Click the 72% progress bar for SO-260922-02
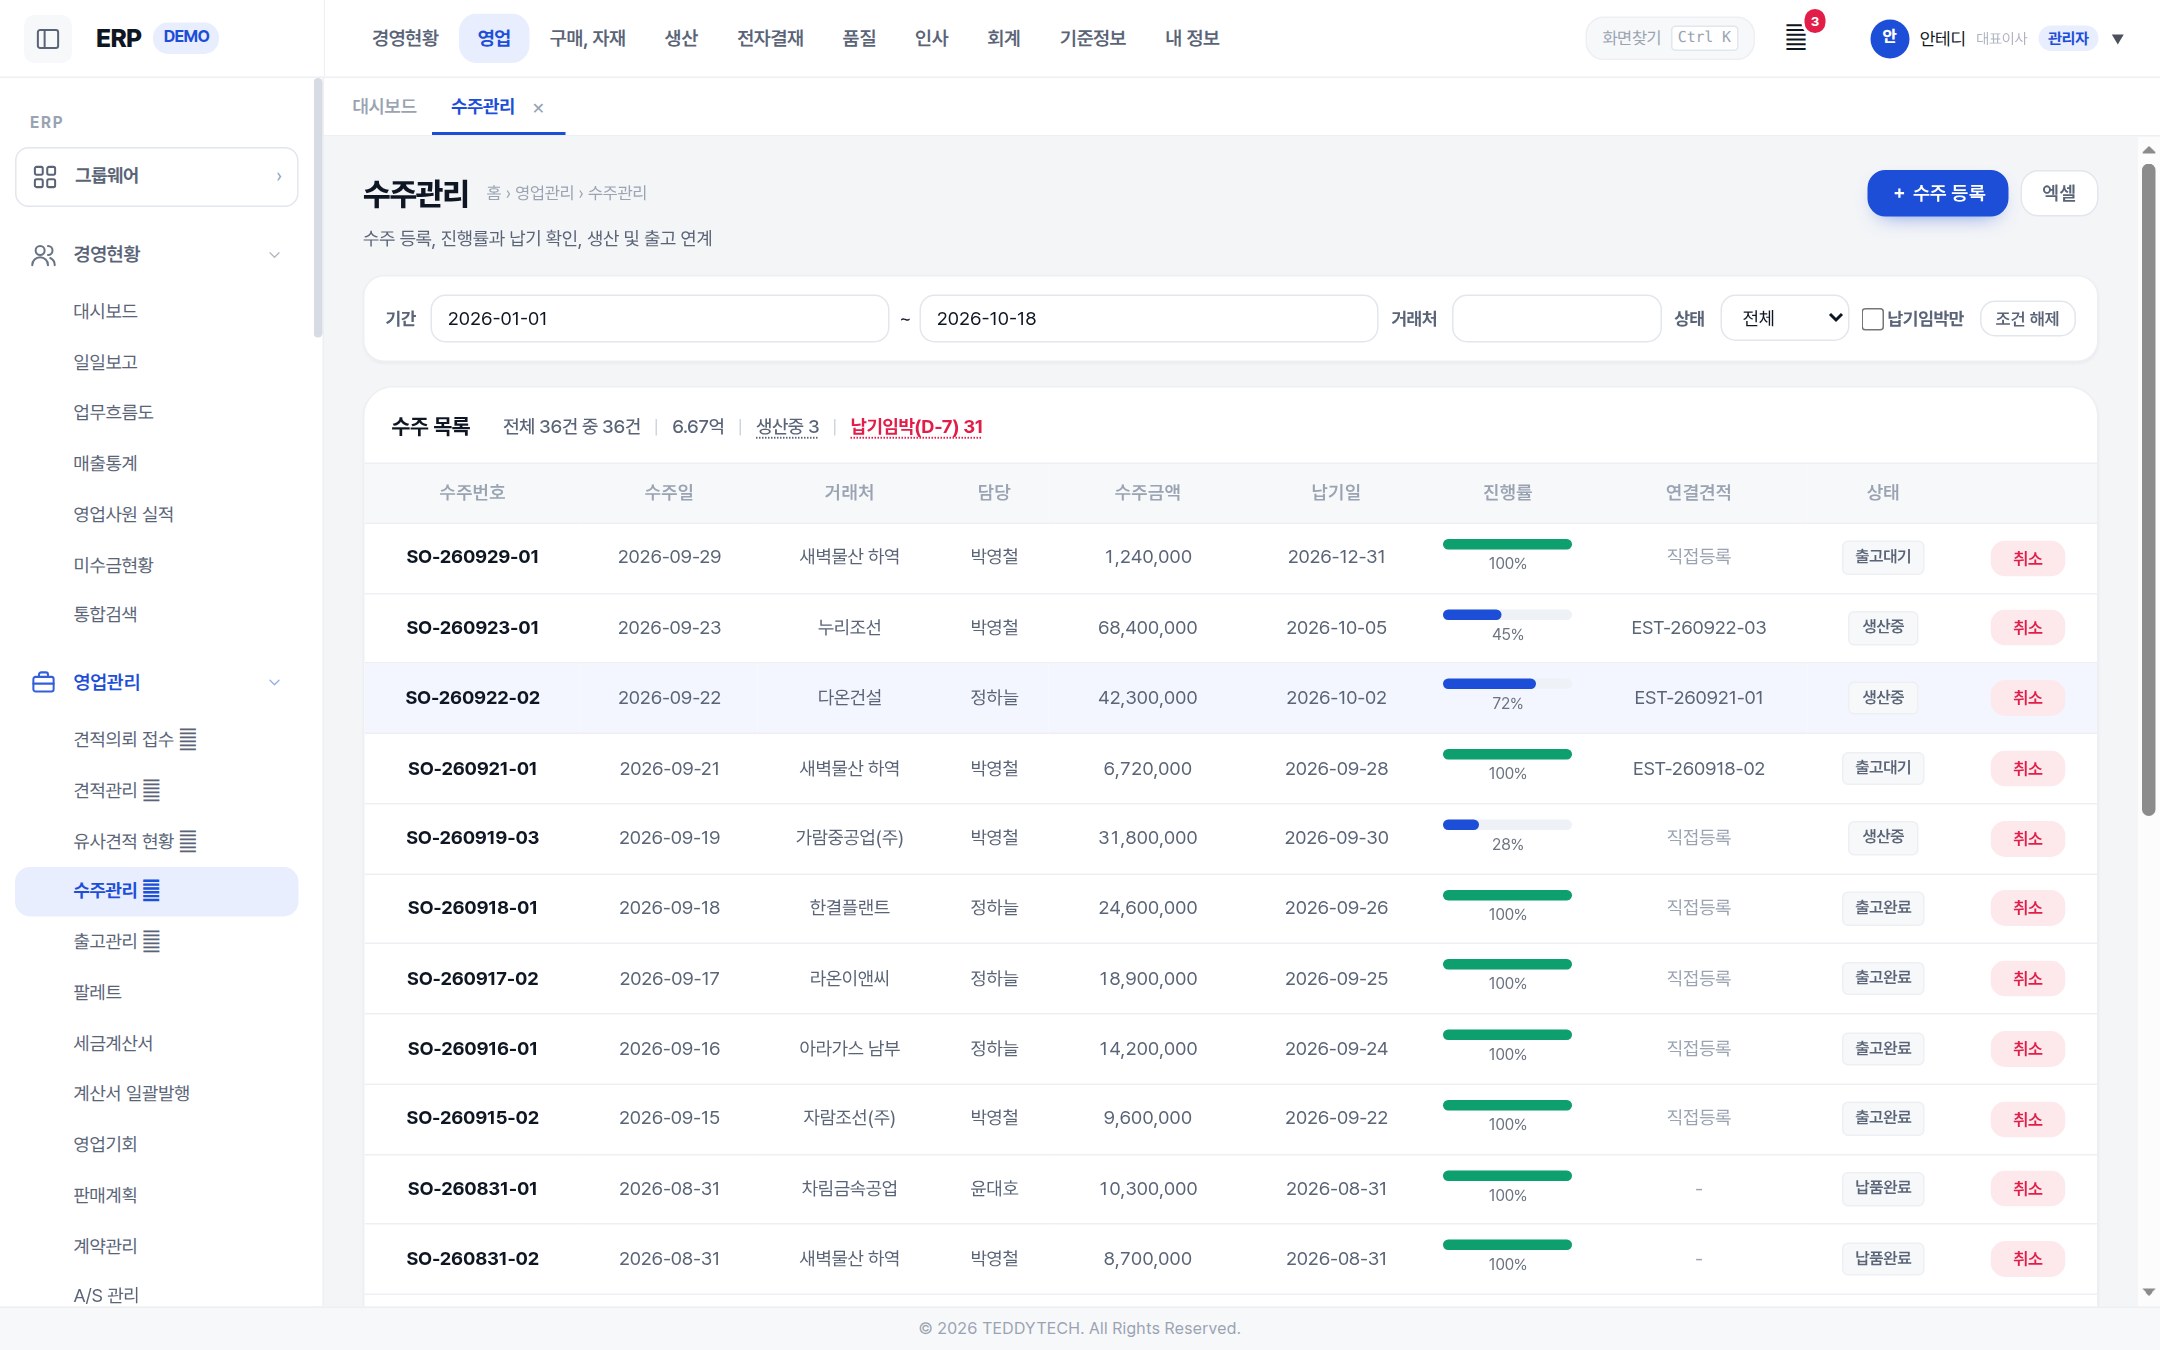Screen dimensions: 2160x1350 [x=1507, y=684]
